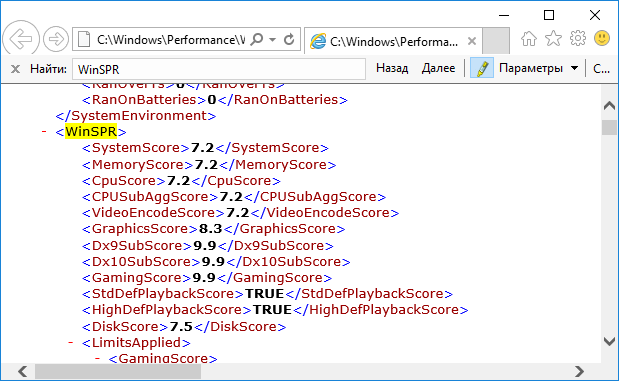The height and width of the screenshot is (381, 619).
Task: Minimize the browser window
Action: 504,15
